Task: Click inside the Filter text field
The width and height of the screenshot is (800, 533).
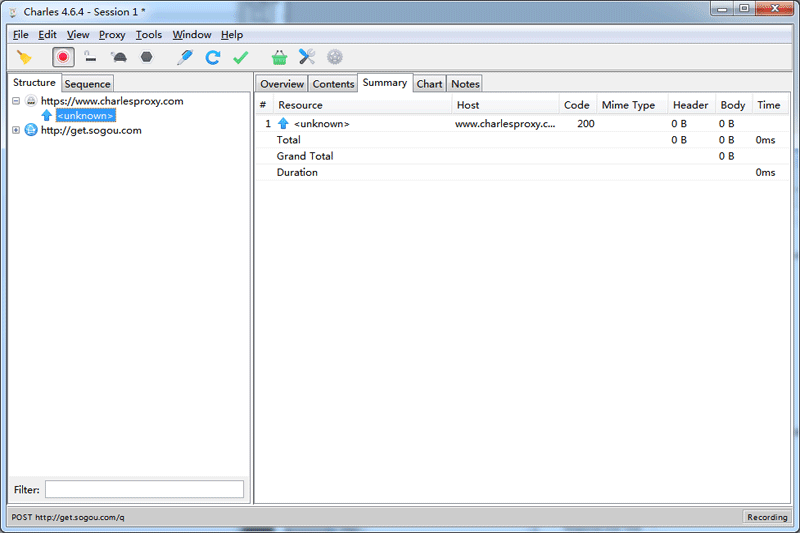Action: [144, 489]
